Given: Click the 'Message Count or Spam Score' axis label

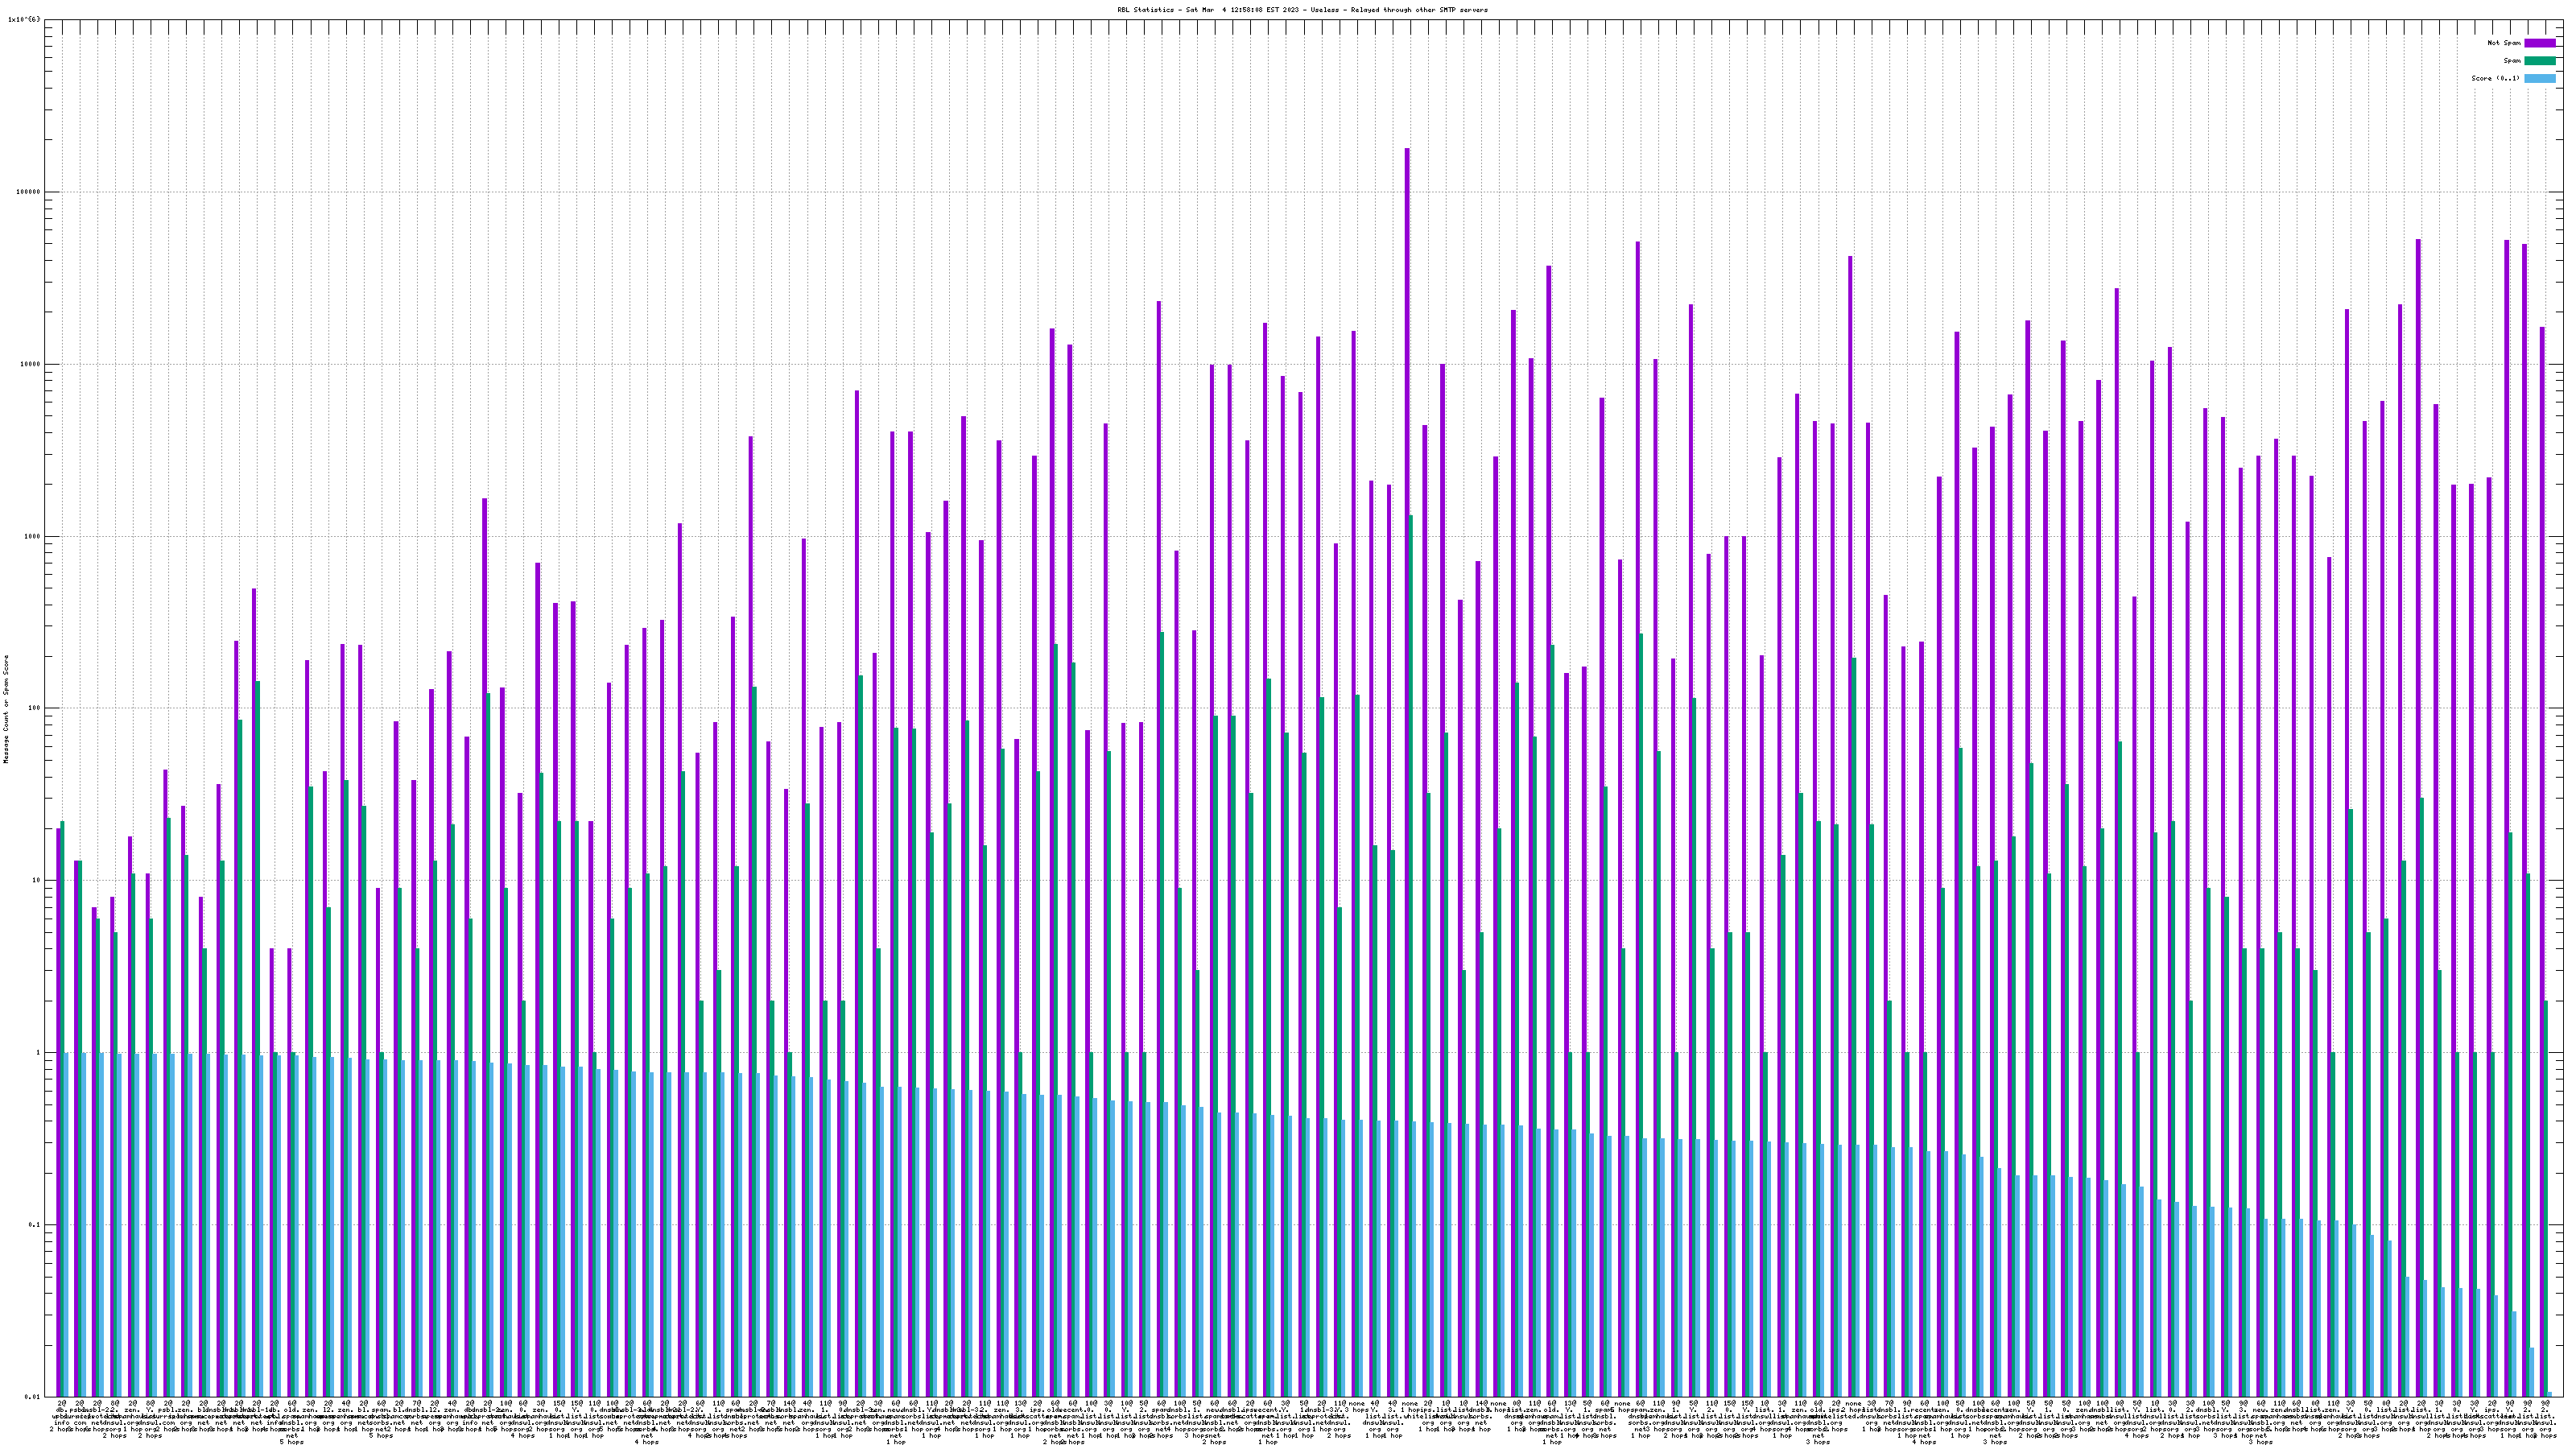Looking at the screenshot, I should (x=6, y=709).
